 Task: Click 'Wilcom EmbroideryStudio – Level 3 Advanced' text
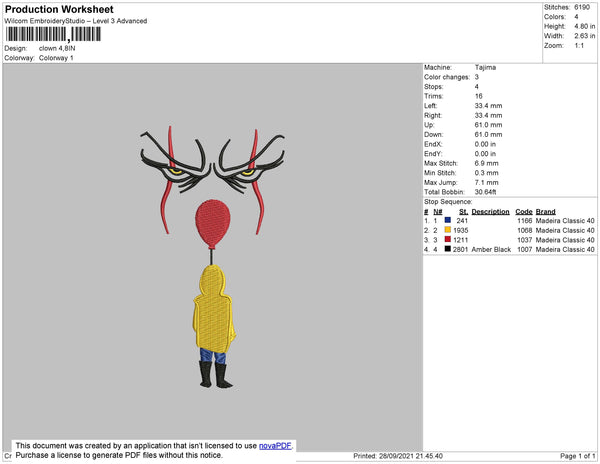(76, 21)
